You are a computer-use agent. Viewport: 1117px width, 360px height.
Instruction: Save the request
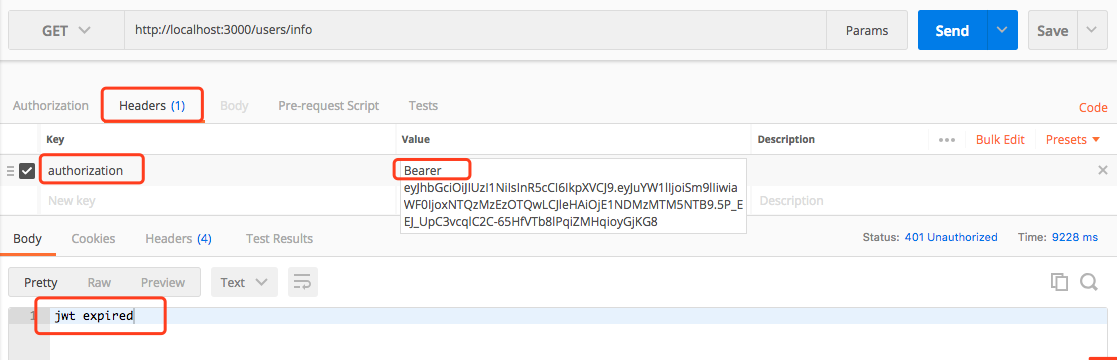(1052, 31)
